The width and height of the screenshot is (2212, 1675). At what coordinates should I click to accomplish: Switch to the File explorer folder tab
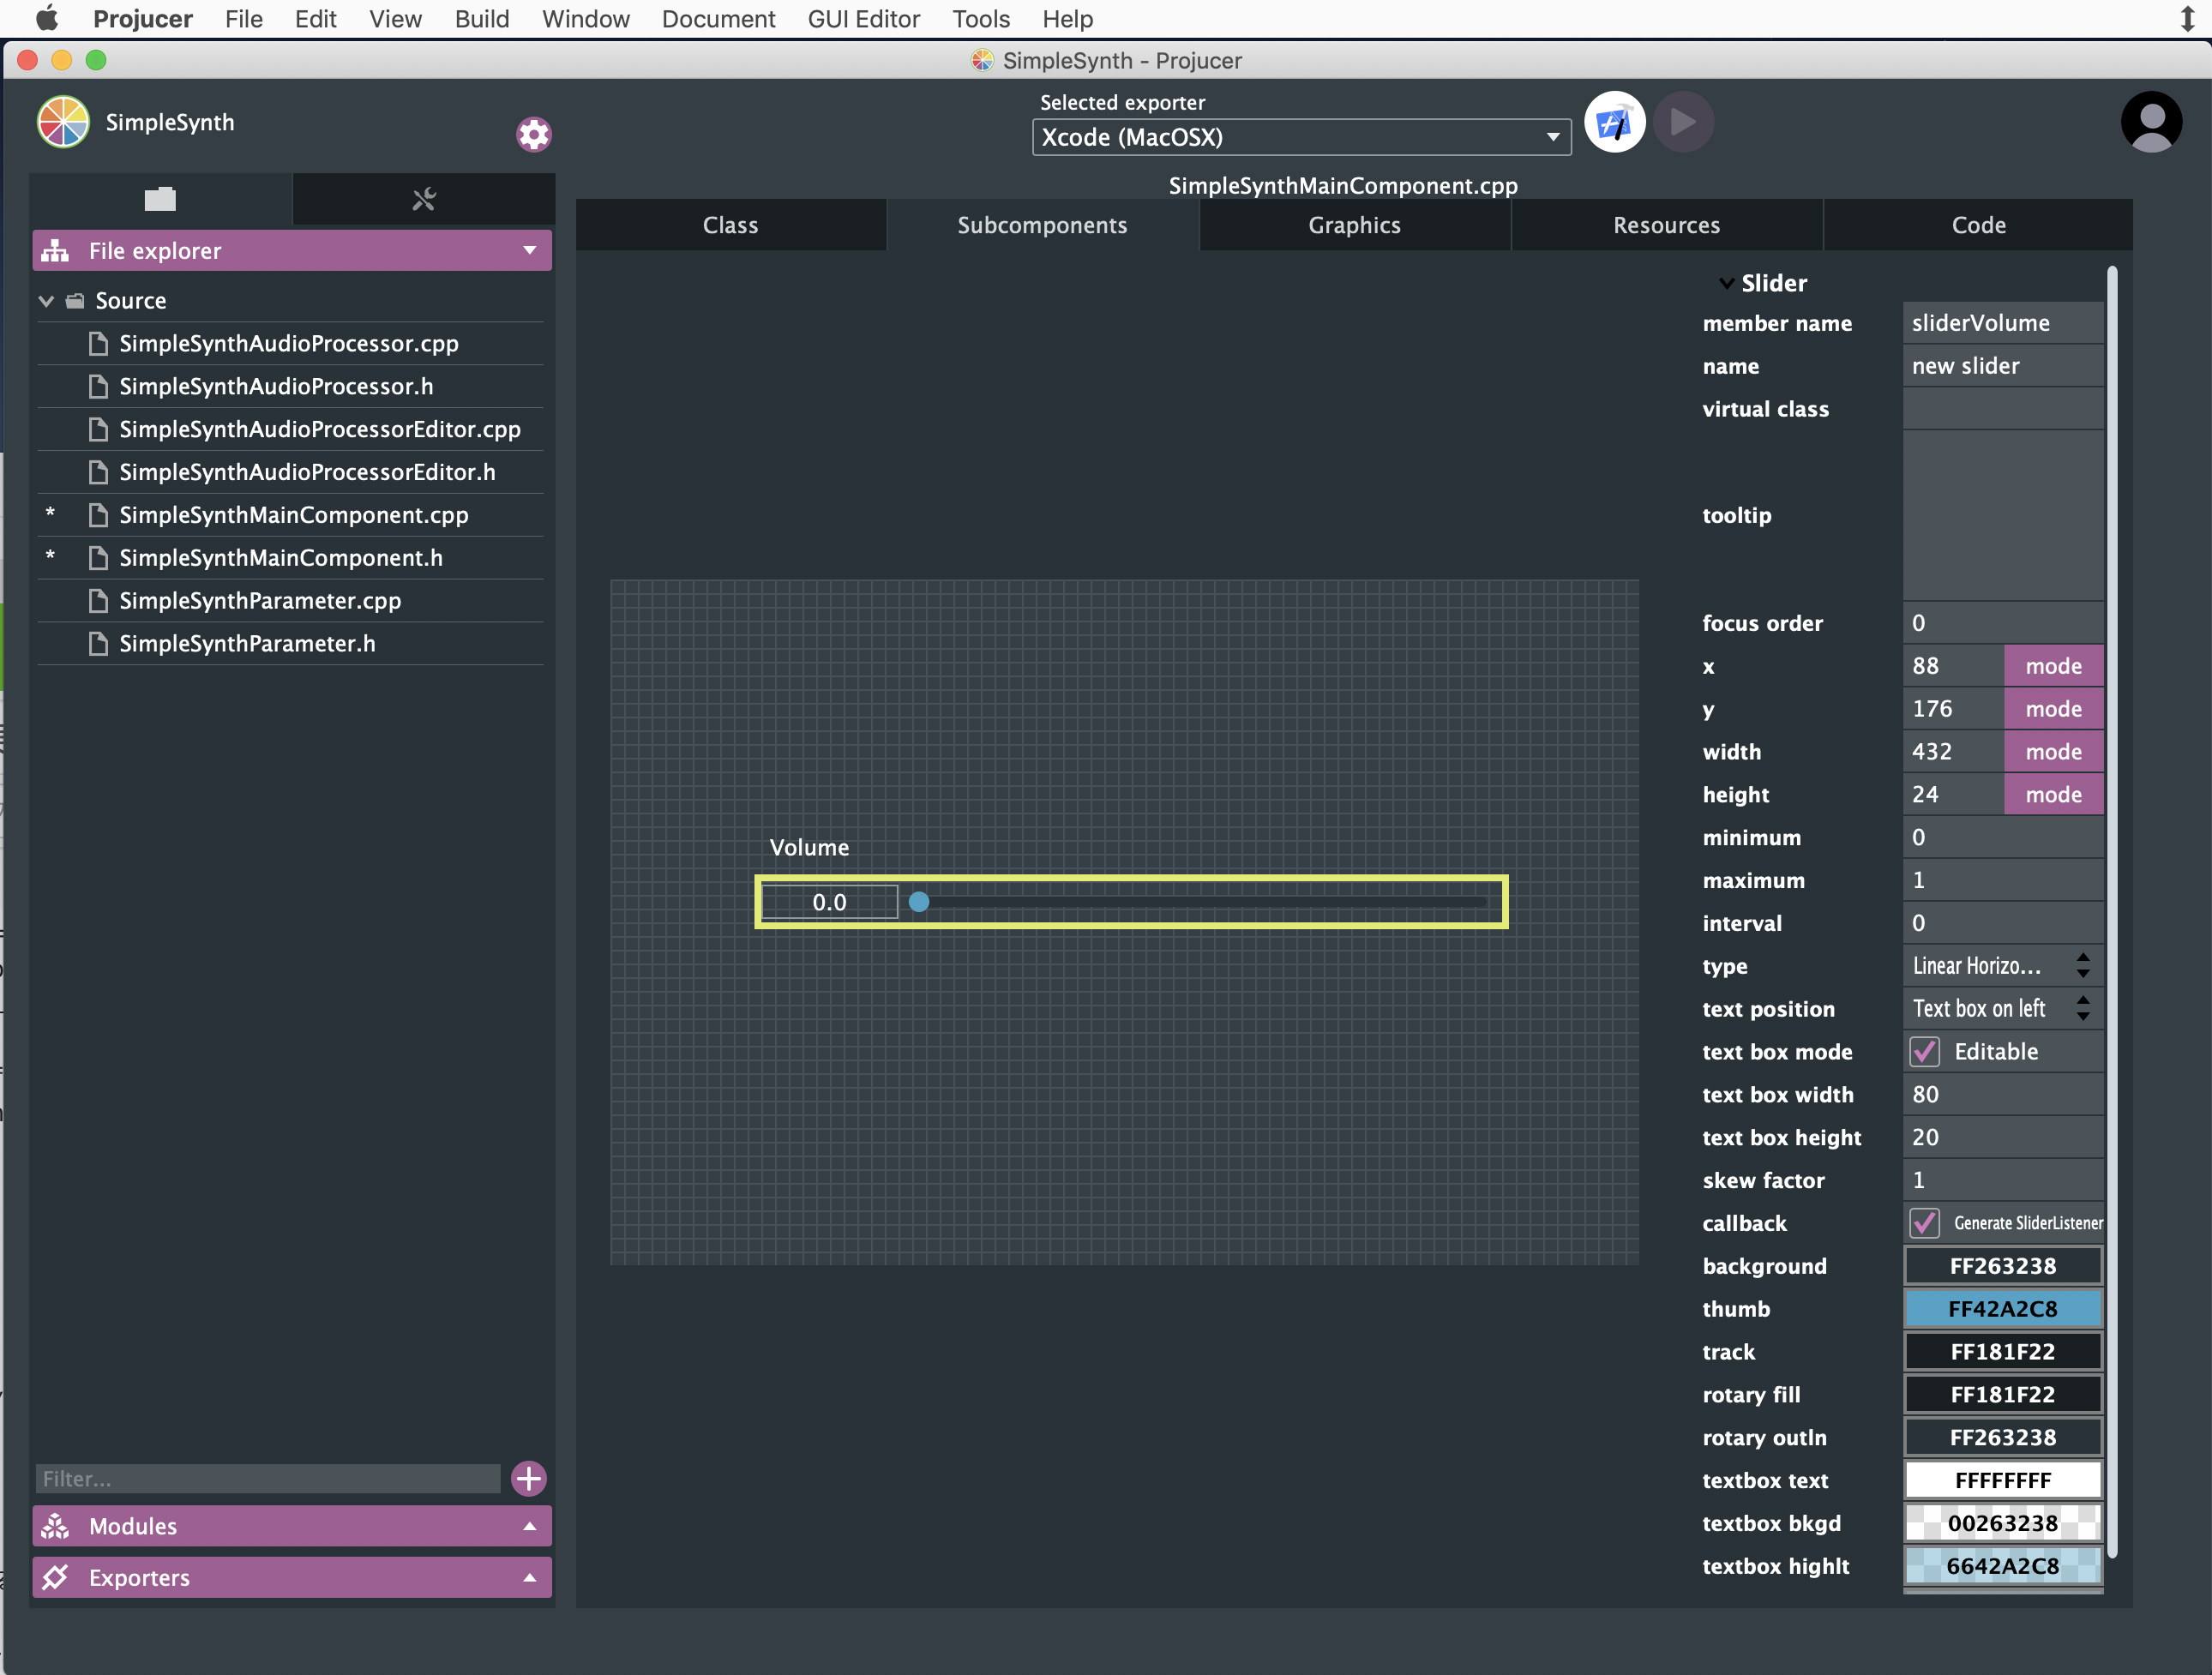coord(160,199)
